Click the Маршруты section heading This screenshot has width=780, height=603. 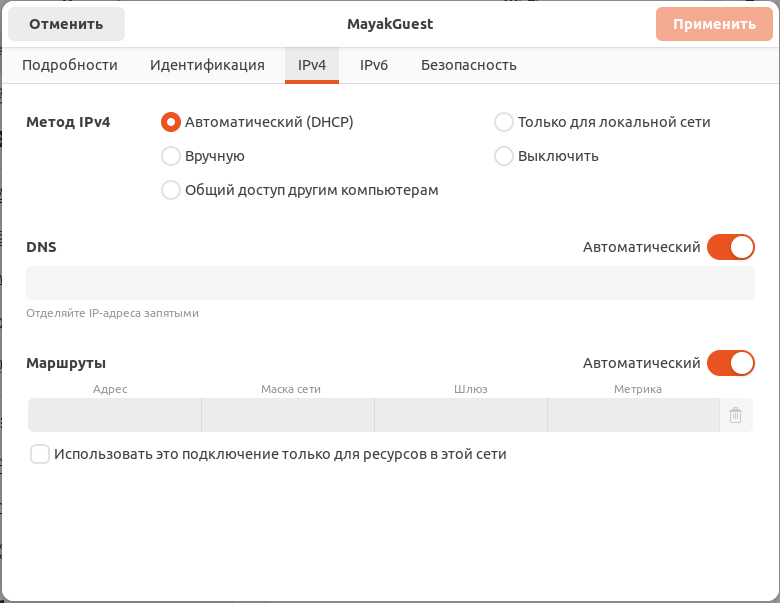point(66,363)
